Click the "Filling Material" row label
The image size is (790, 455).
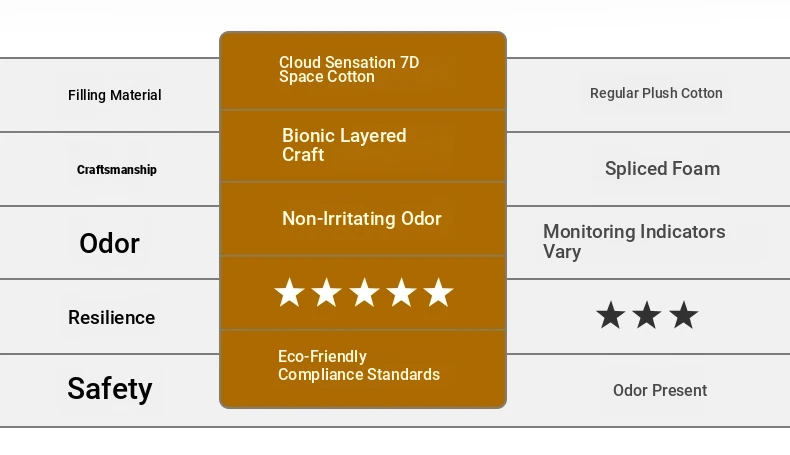click(x=115, y=95)
